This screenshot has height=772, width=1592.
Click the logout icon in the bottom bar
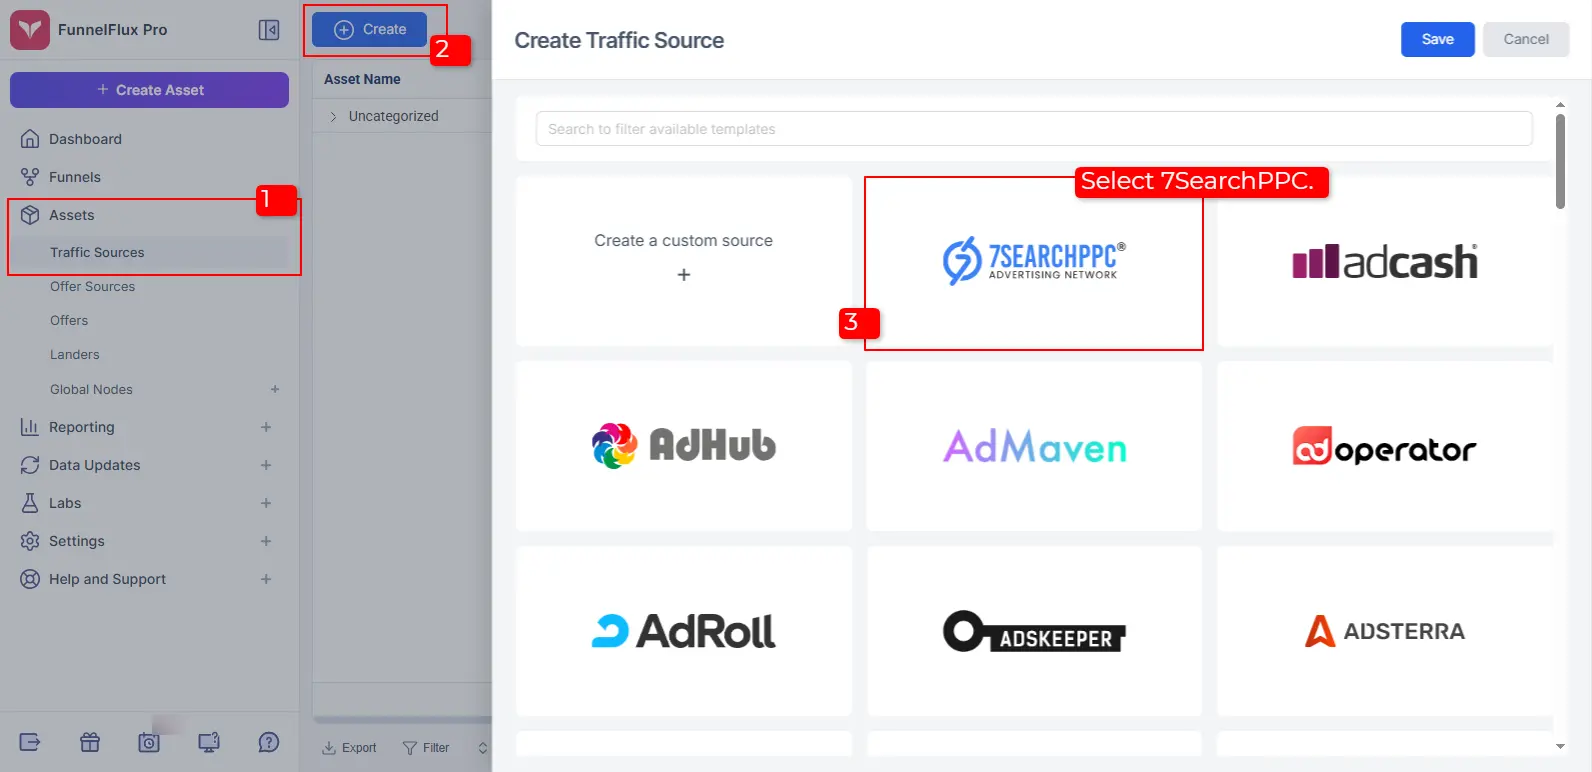click(30, 742)
